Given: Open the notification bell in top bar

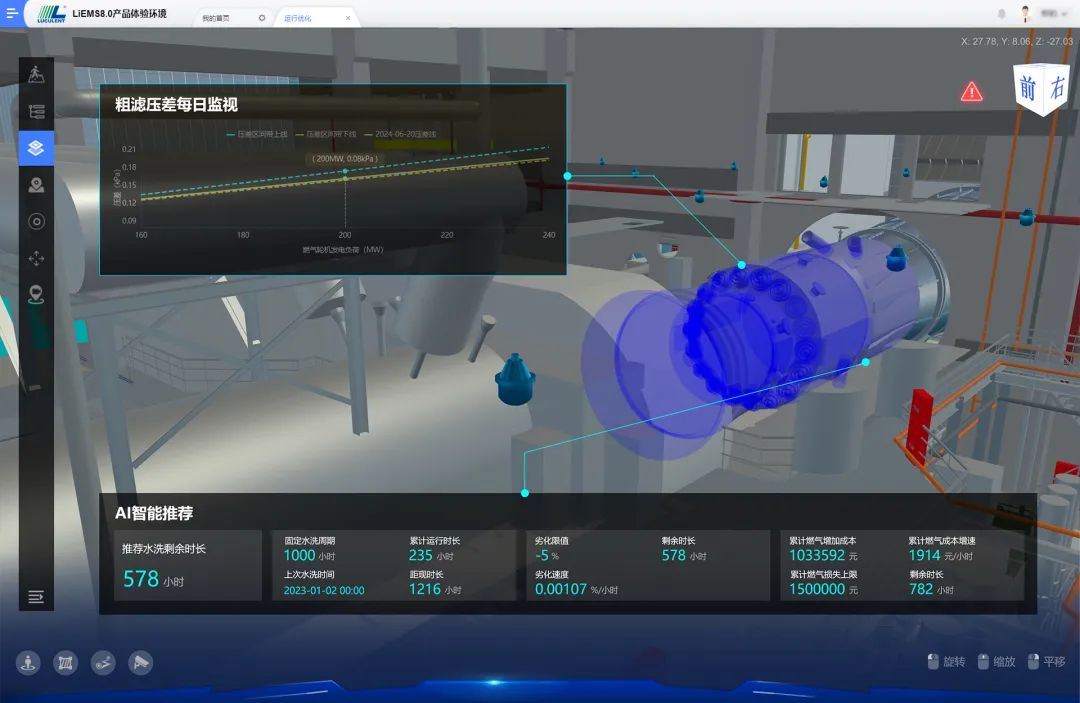Looking at the screenshot, I should (1002, 14).
